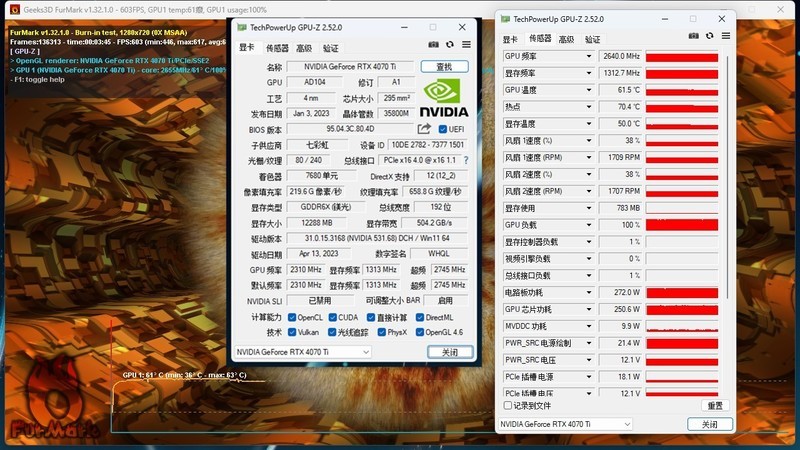Click the GPU 负载 red sensor graph

pos(682,225)
